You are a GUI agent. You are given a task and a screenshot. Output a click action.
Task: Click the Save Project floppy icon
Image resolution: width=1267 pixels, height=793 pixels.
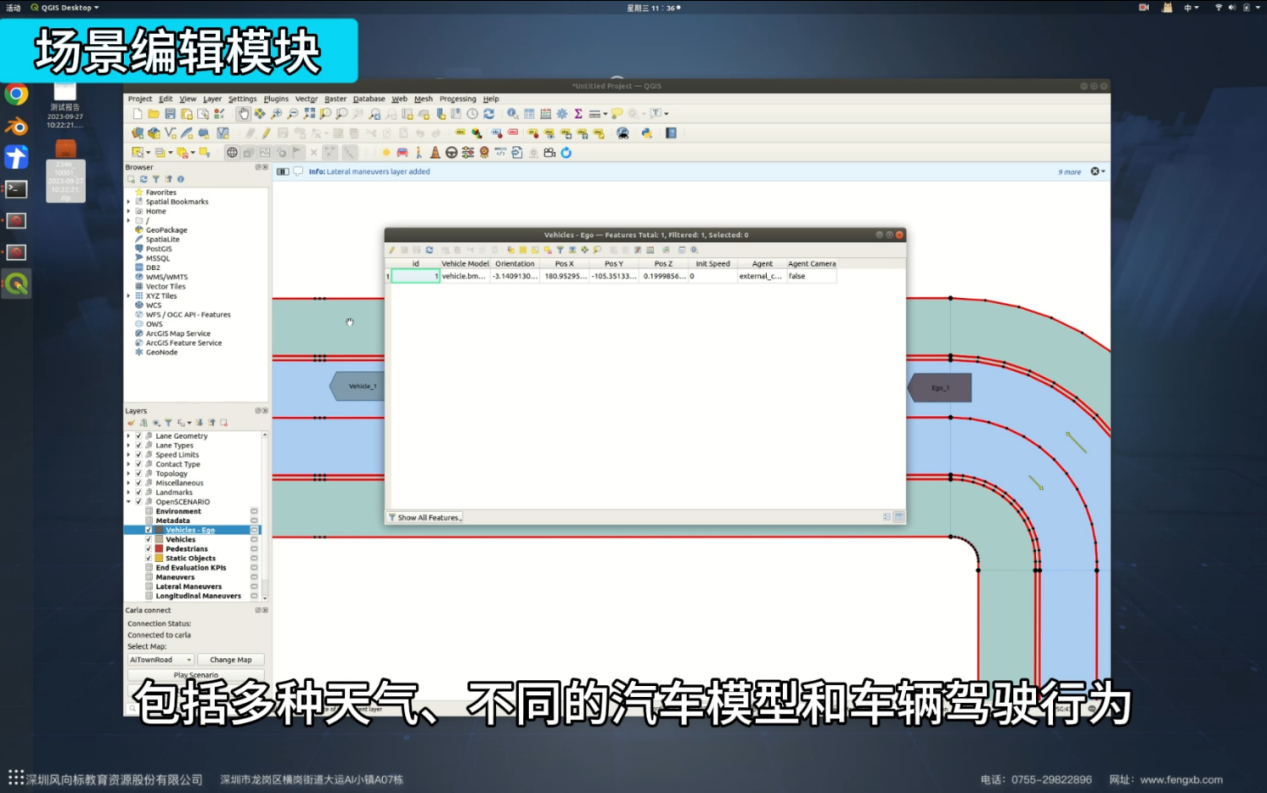click(x=170, y=114)
